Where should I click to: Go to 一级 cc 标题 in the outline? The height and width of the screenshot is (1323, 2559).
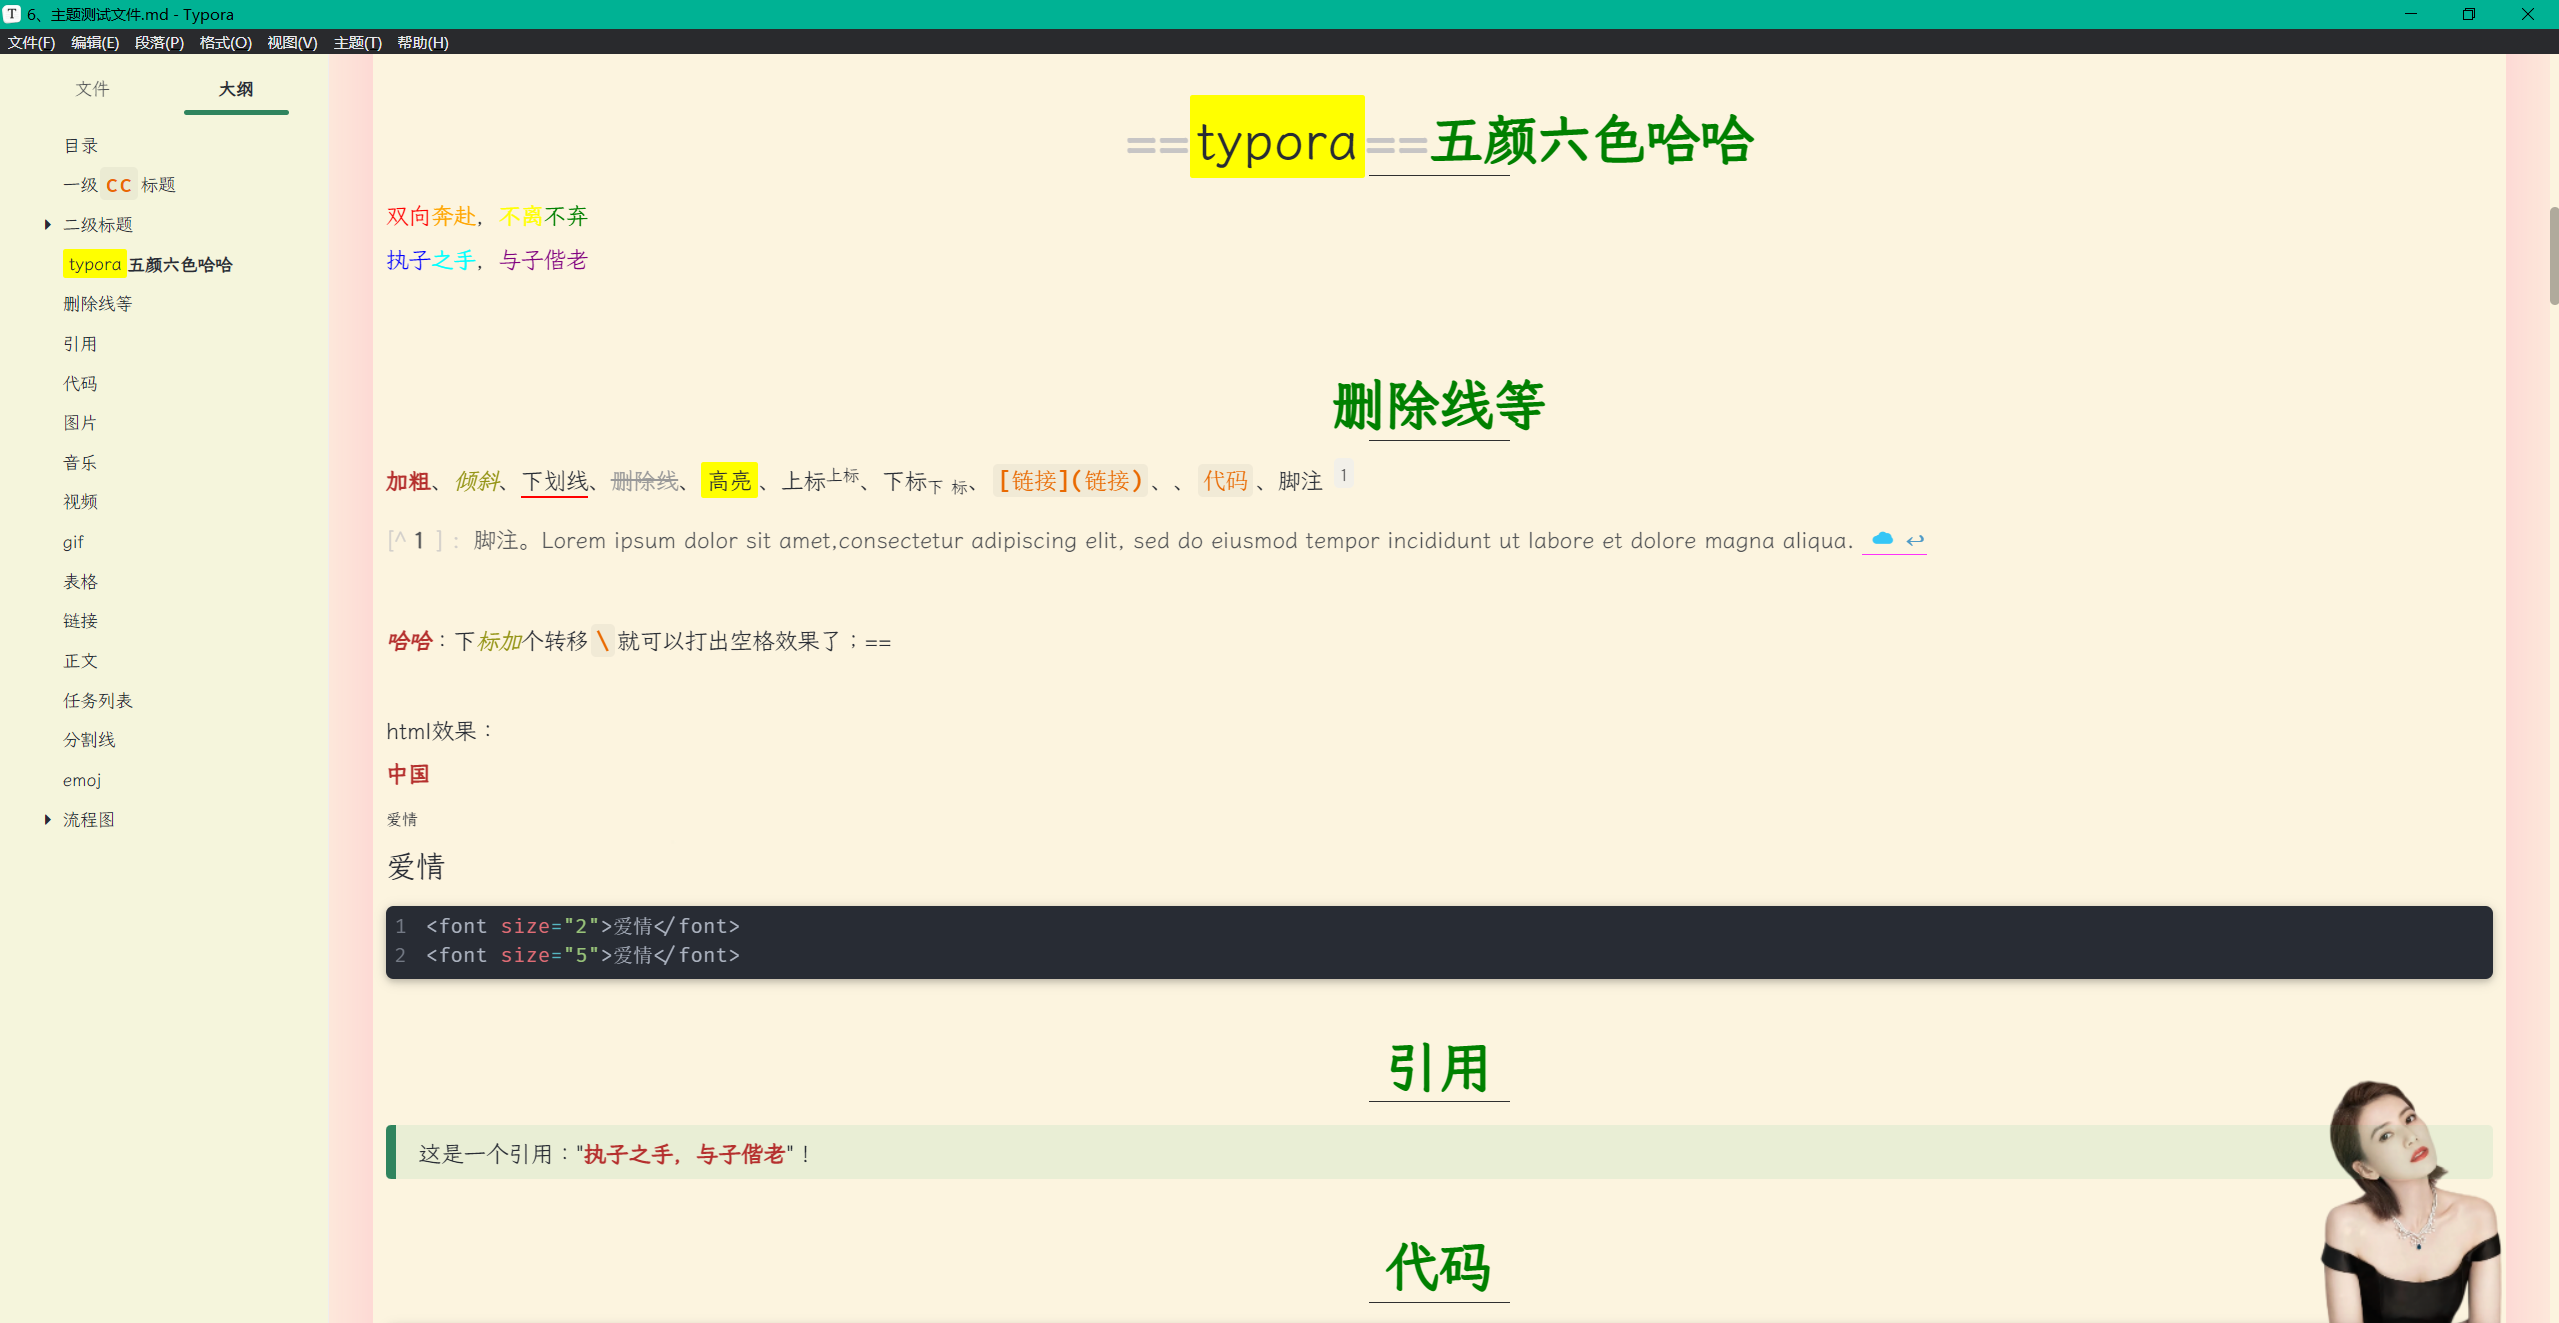(119, 185)
